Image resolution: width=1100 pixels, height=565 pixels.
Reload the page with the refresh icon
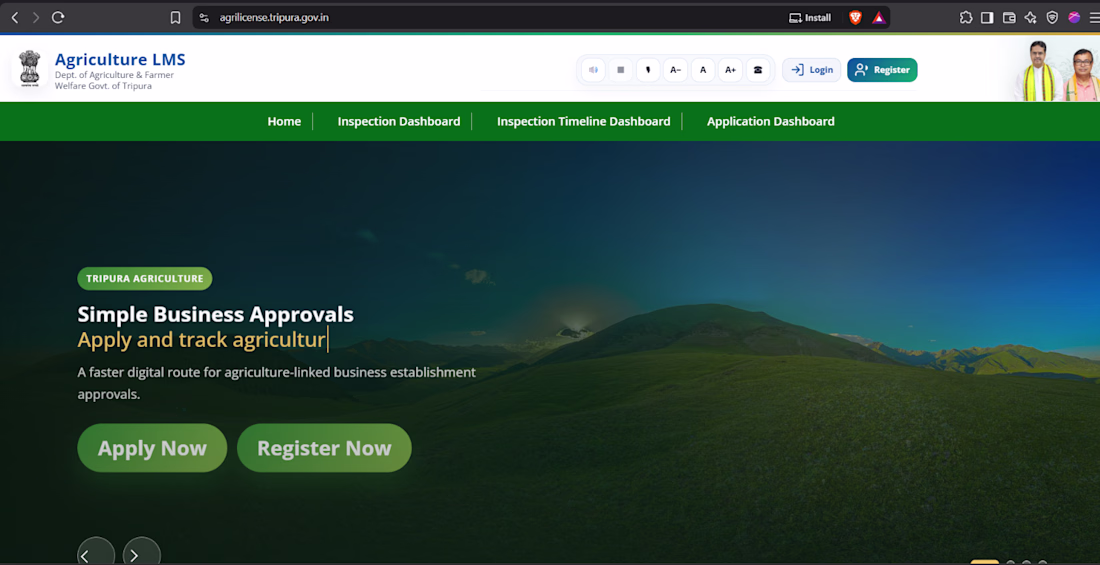[58, 18]
